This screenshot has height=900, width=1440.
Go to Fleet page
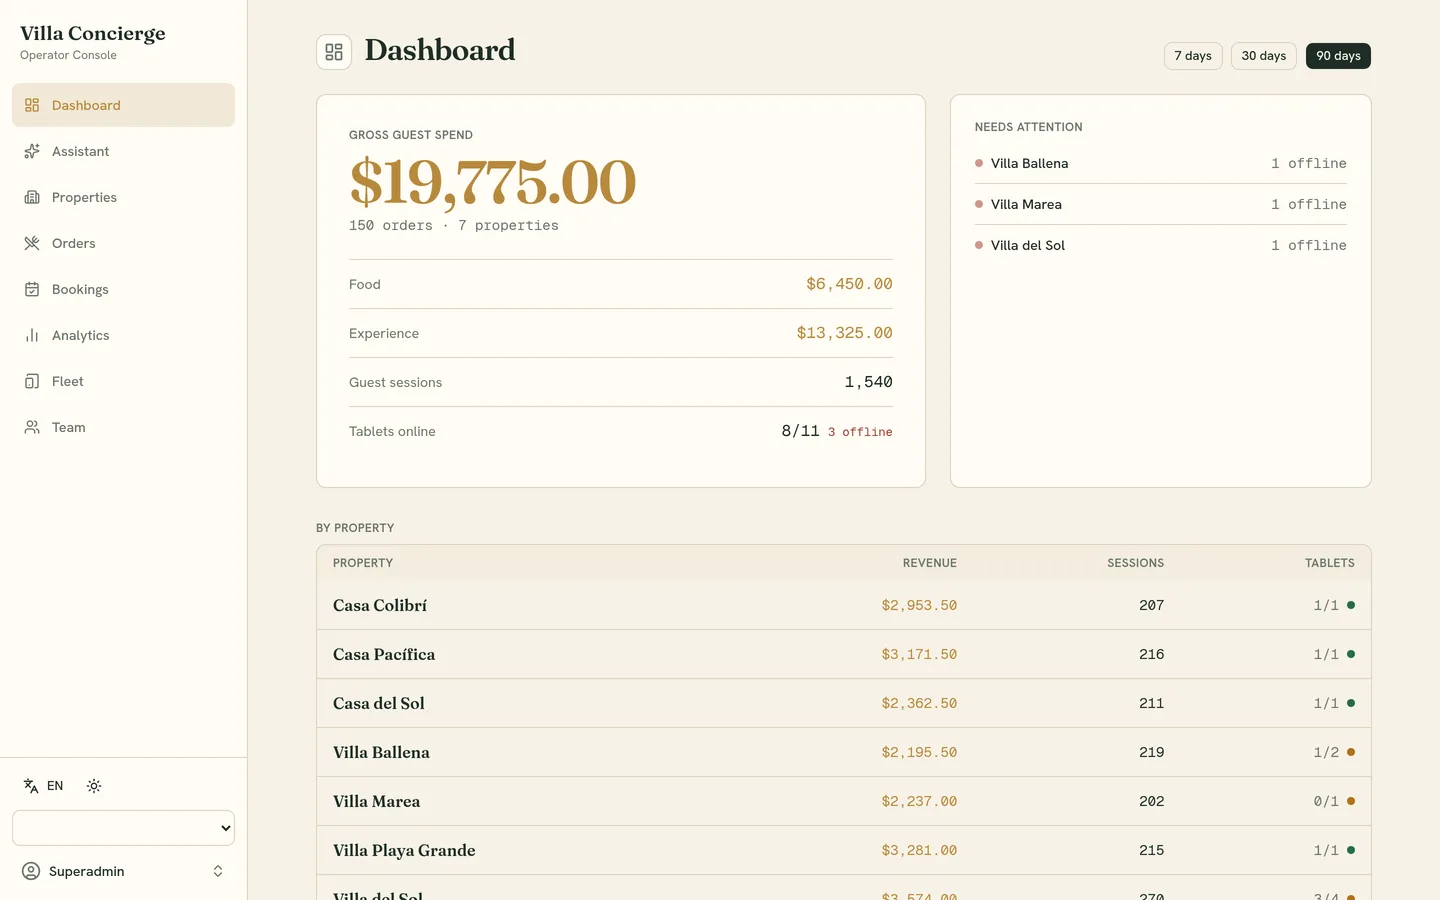[123, 381]
